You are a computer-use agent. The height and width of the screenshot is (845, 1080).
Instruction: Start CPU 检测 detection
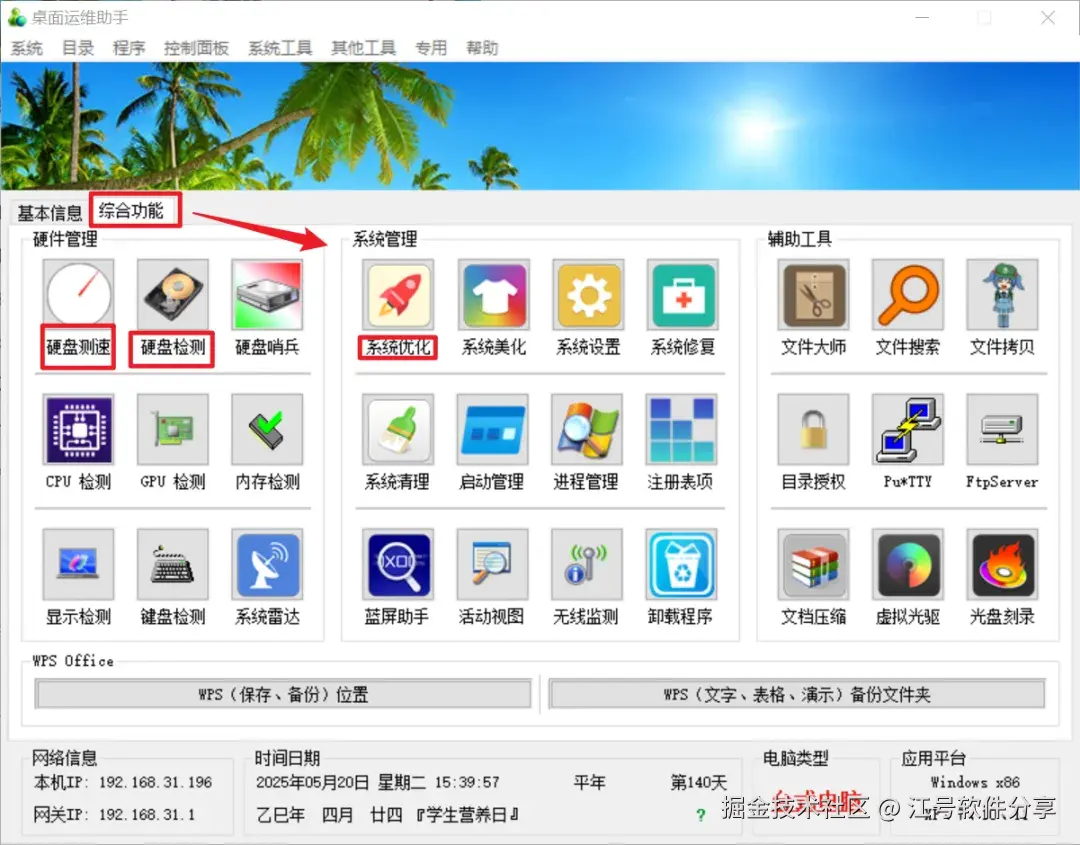pos(77,432)
